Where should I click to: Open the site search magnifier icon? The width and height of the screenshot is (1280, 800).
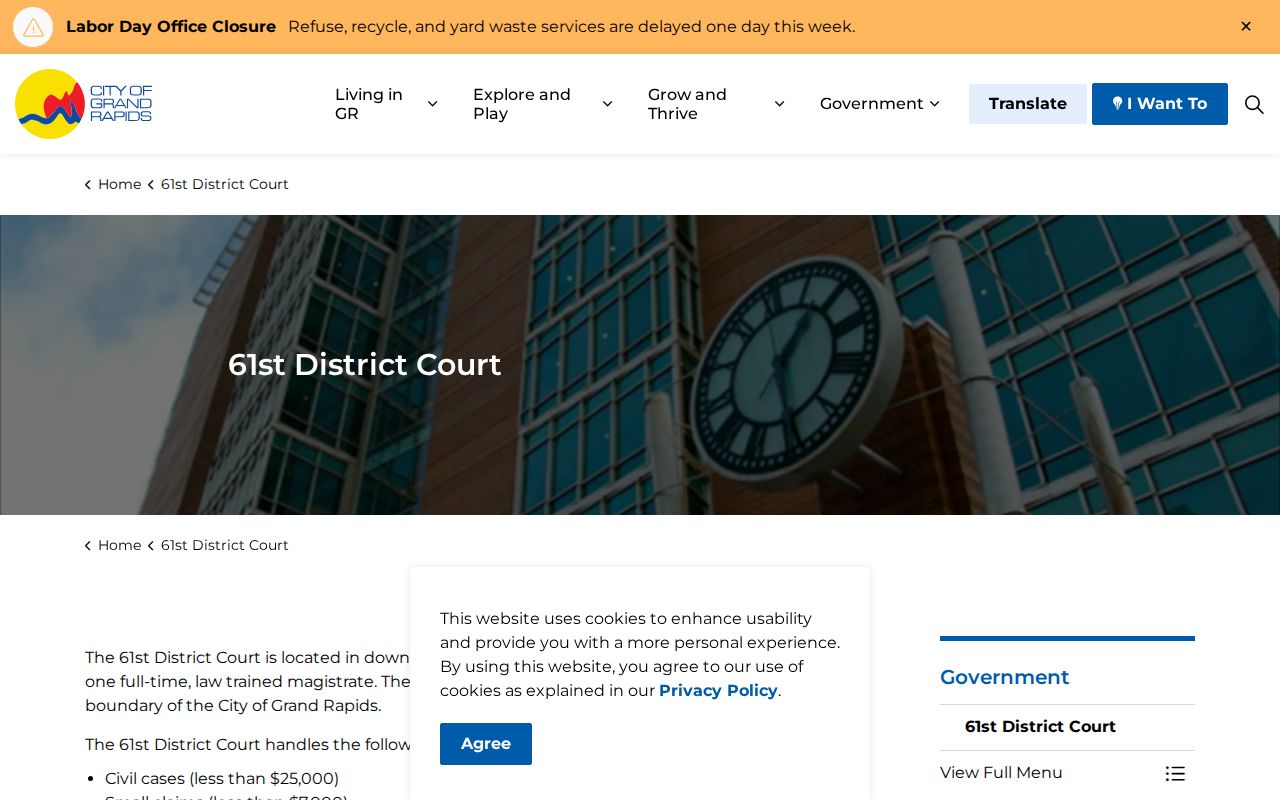pyautogui.click(x=1254, y=104)
